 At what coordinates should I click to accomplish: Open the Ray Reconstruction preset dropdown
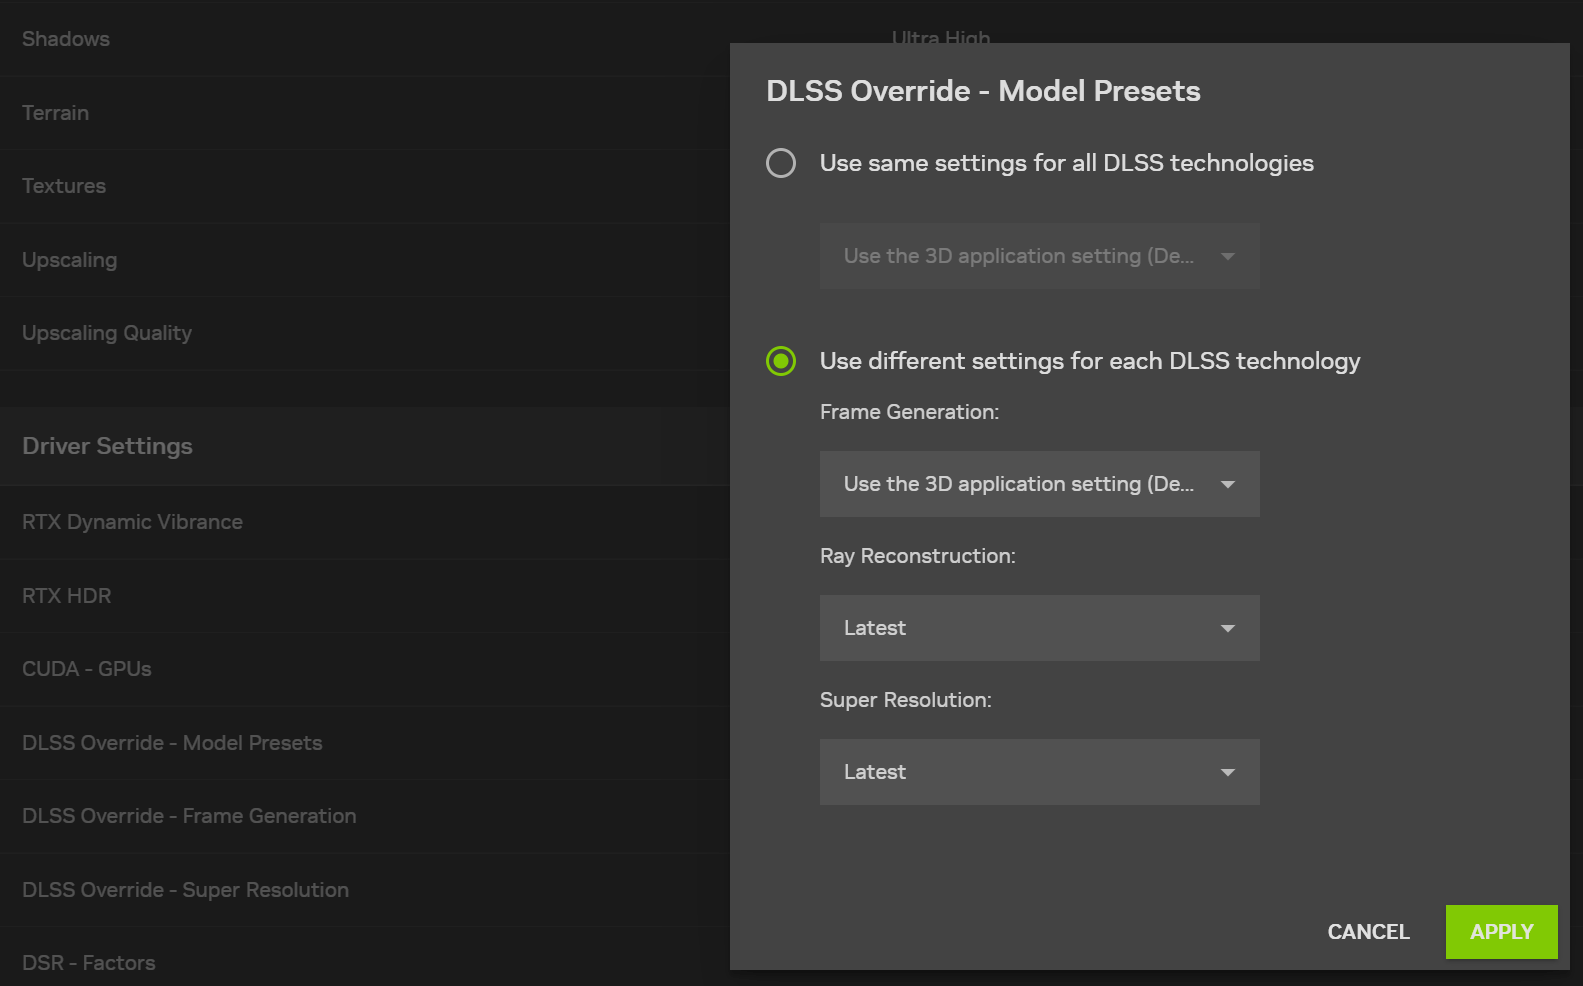point(1038,628)
